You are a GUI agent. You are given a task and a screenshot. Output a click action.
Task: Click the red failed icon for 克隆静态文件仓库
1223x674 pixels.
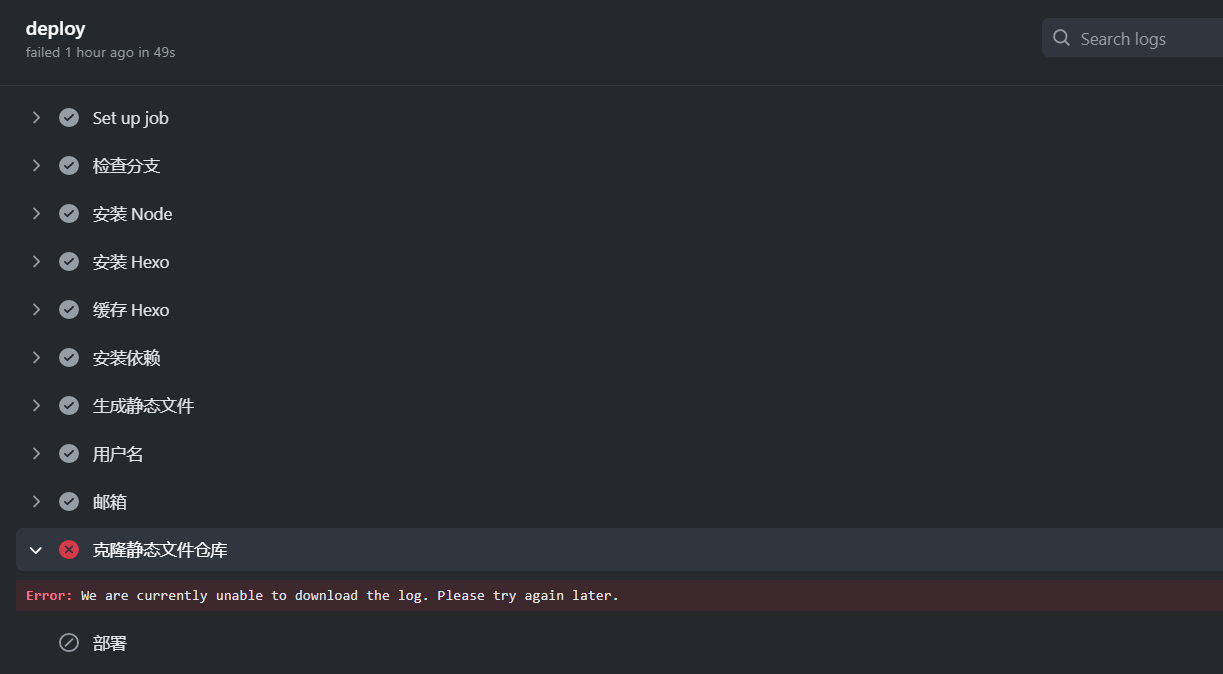[69, 550]
